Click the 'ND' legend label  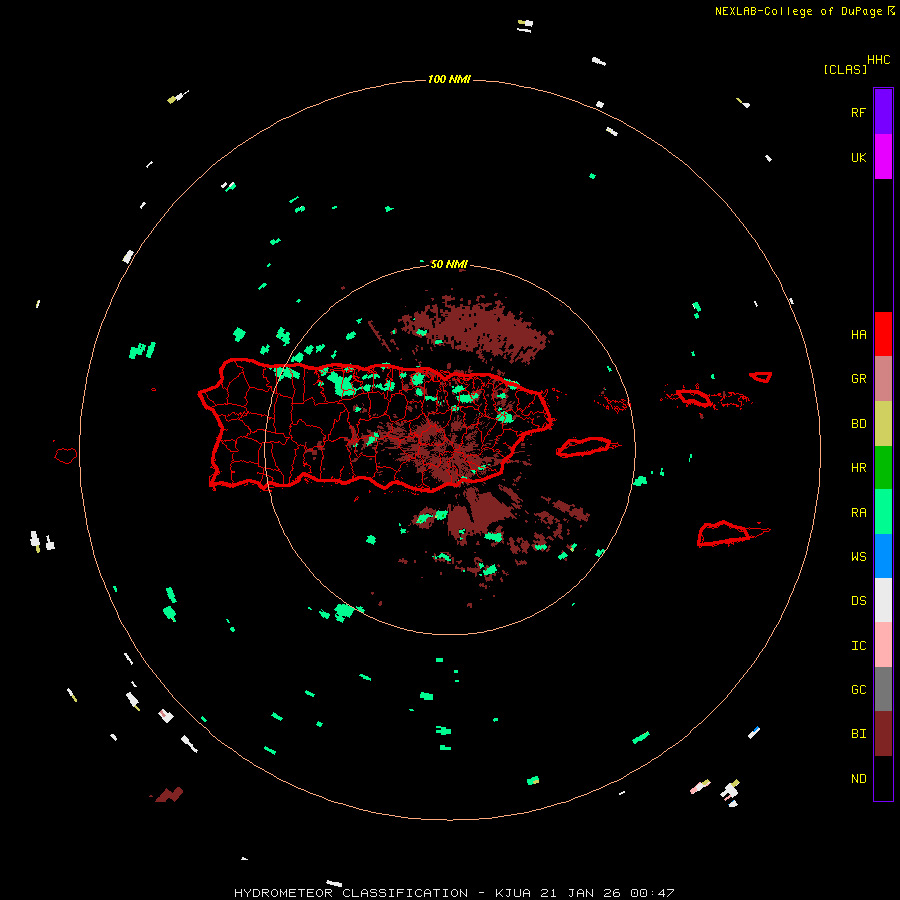[858, 778]
